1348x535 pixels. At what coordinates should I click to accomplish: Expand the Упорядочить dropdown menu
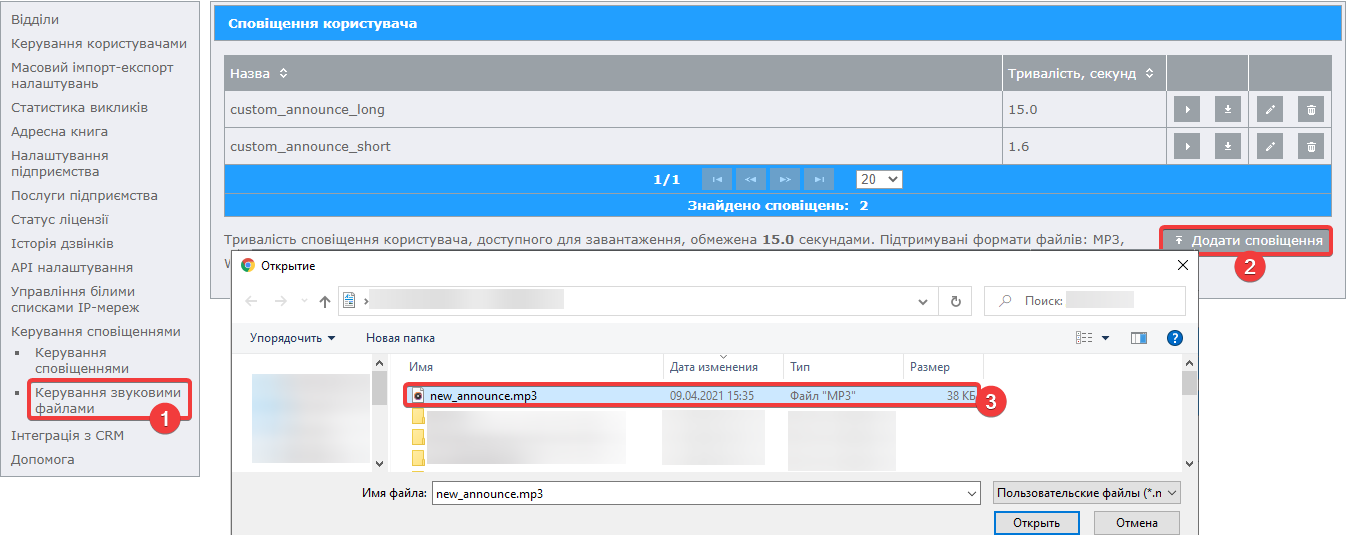pos(292,338)
